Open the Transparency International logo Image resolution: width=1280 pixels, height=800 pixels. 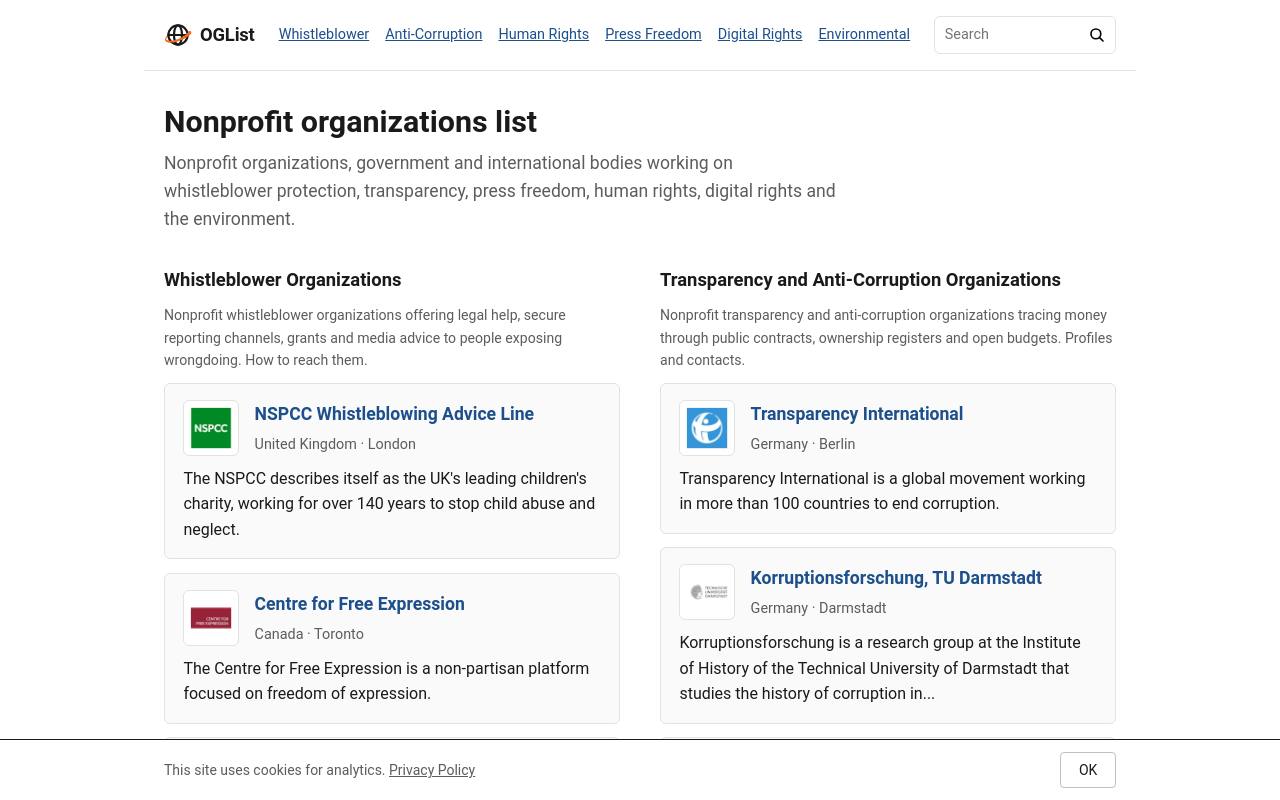(x=707, y=428)
